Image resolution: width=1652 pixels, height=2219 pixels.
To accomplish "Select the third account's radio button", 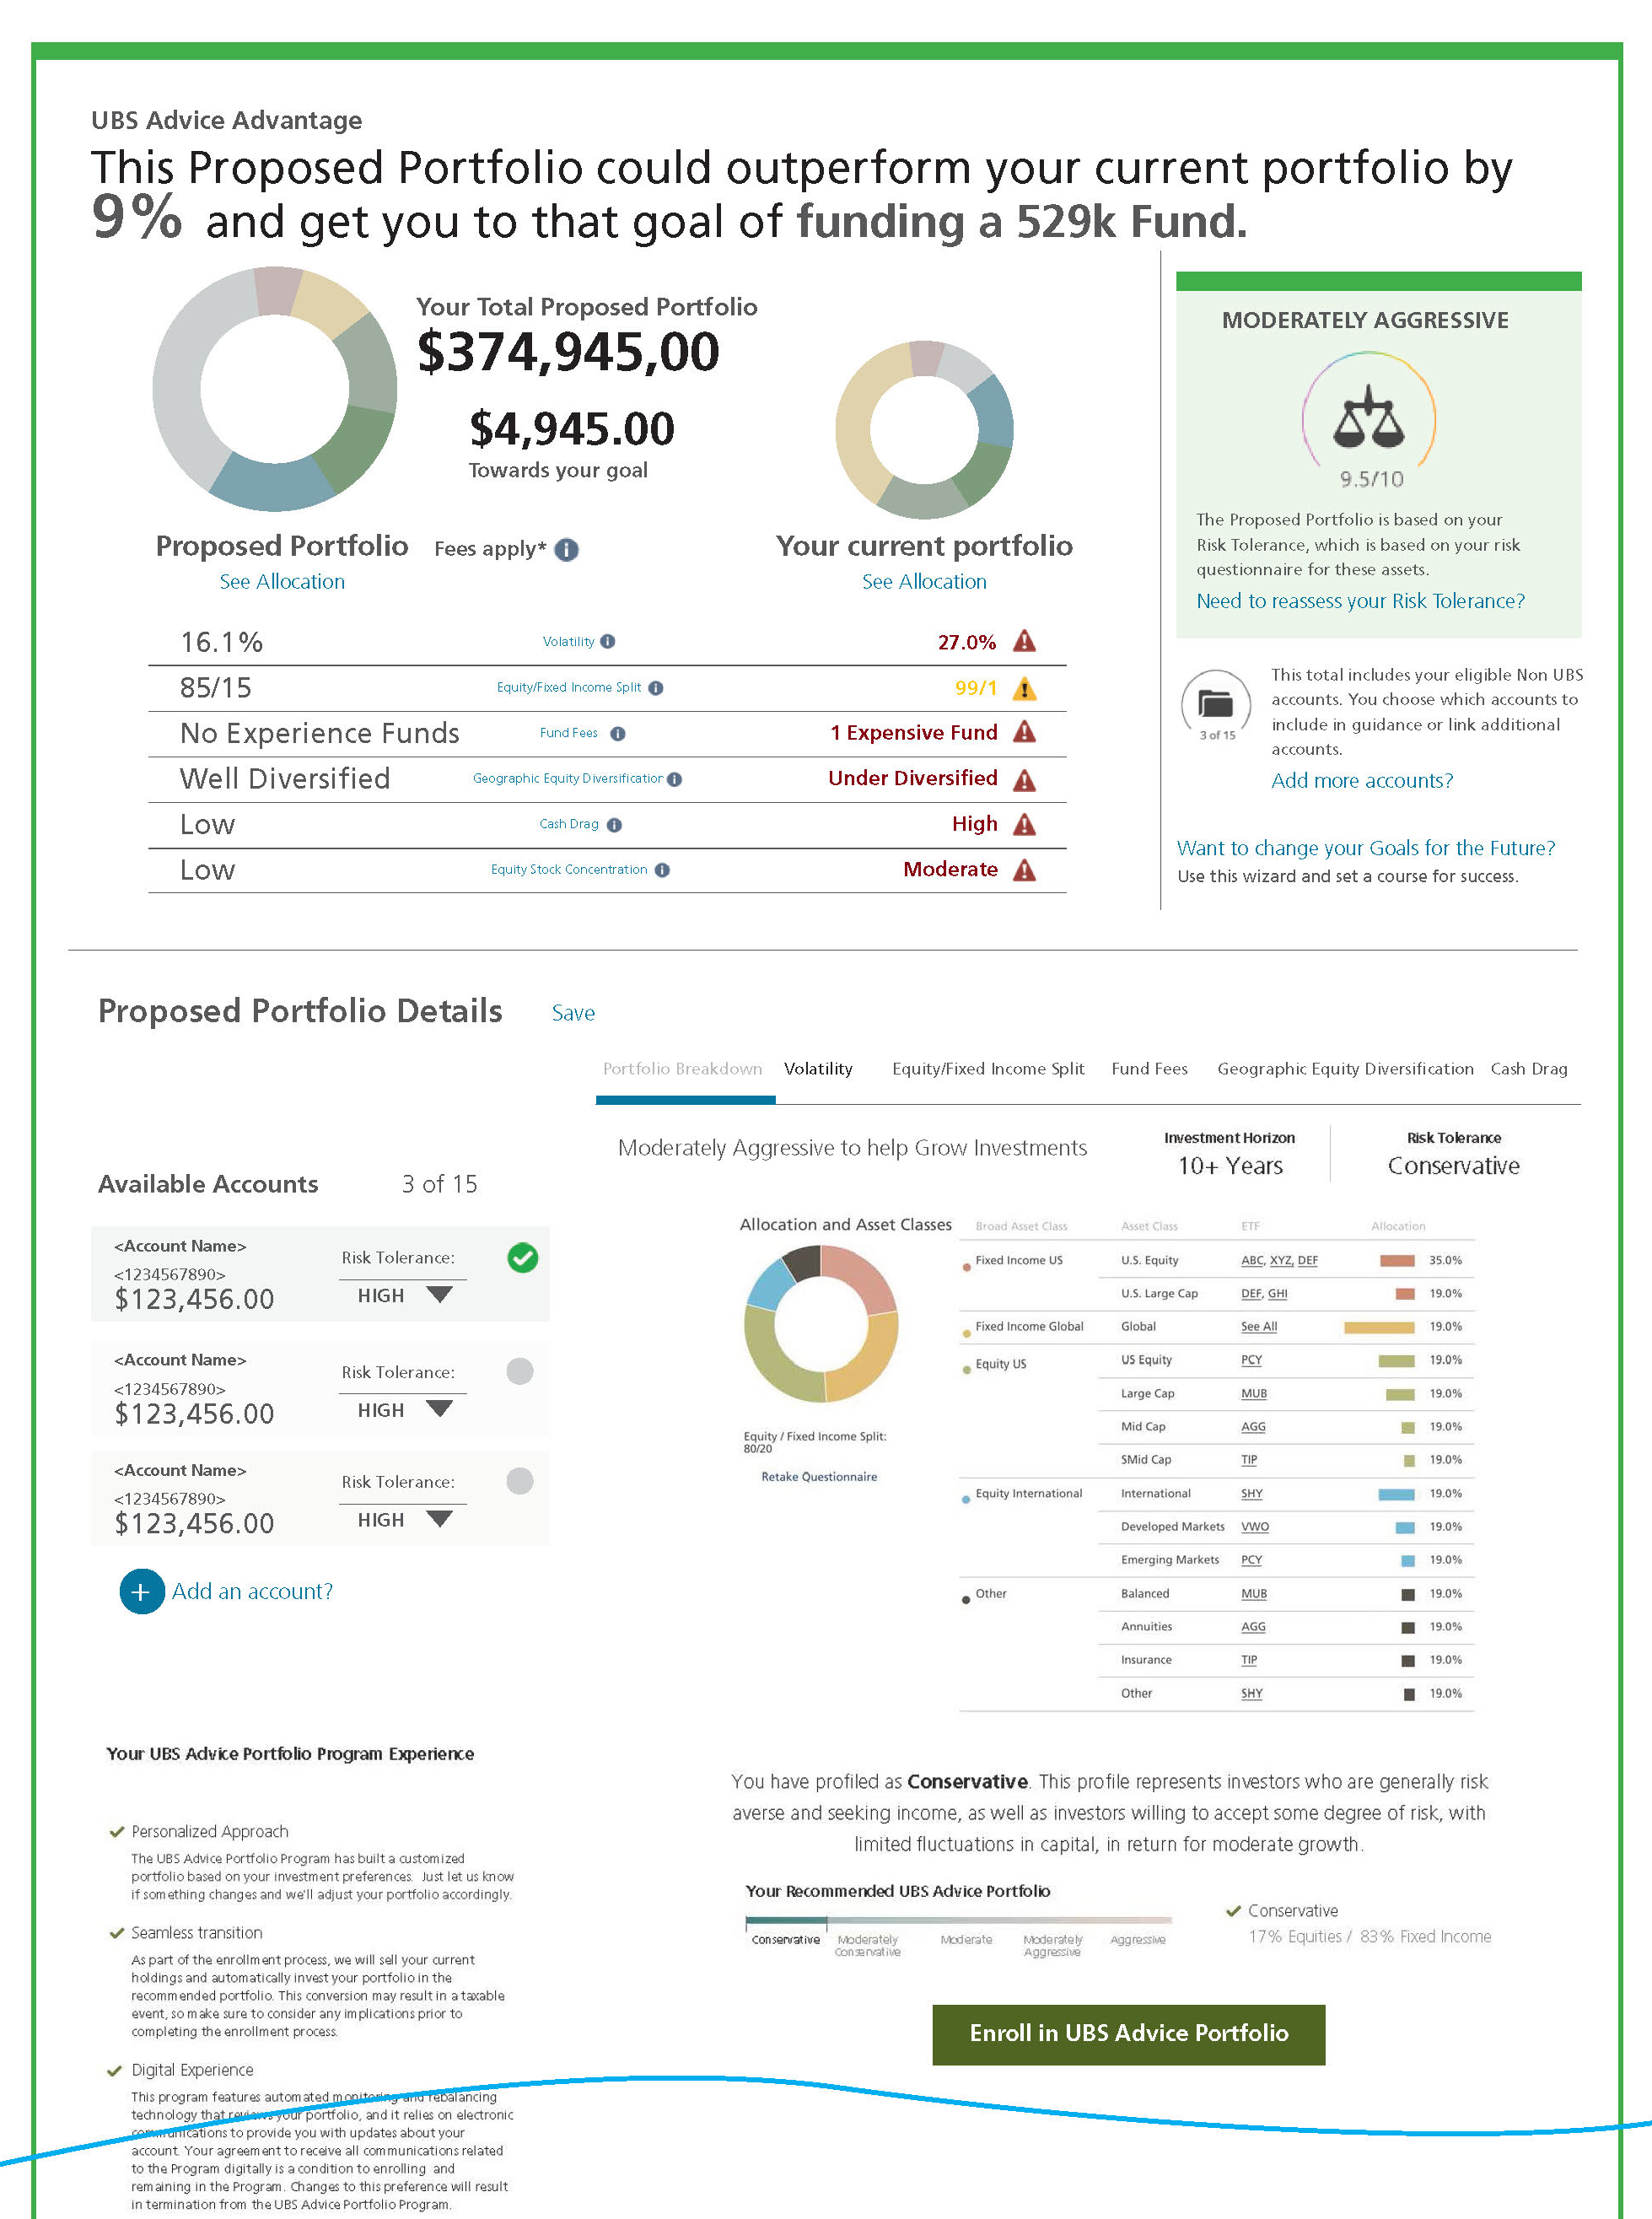I will pos(520,1481).
